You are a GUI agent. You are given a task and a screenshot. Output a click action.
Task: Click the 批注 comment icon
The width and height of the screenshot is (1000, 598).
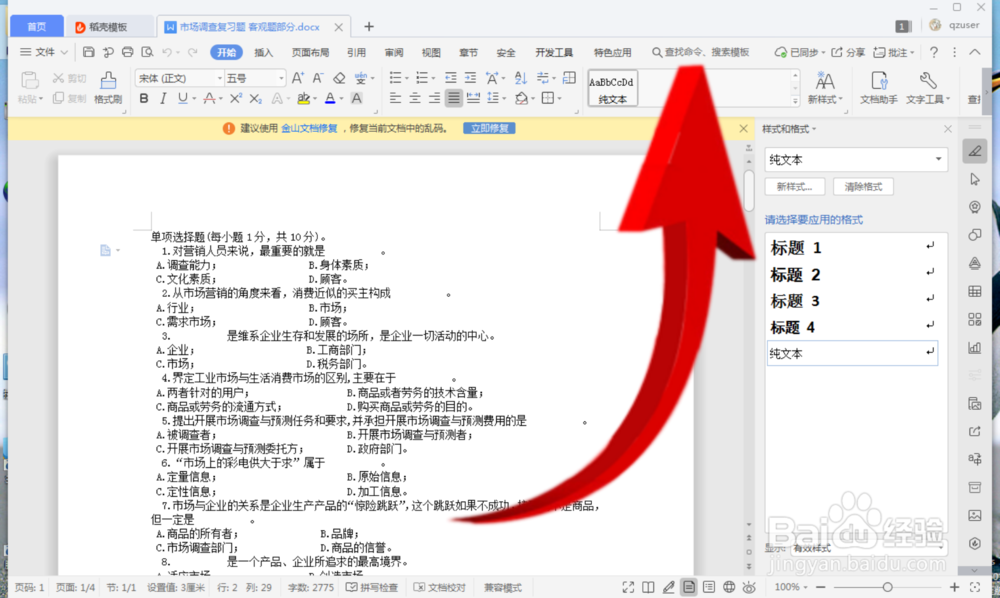[x=896, y=52]
